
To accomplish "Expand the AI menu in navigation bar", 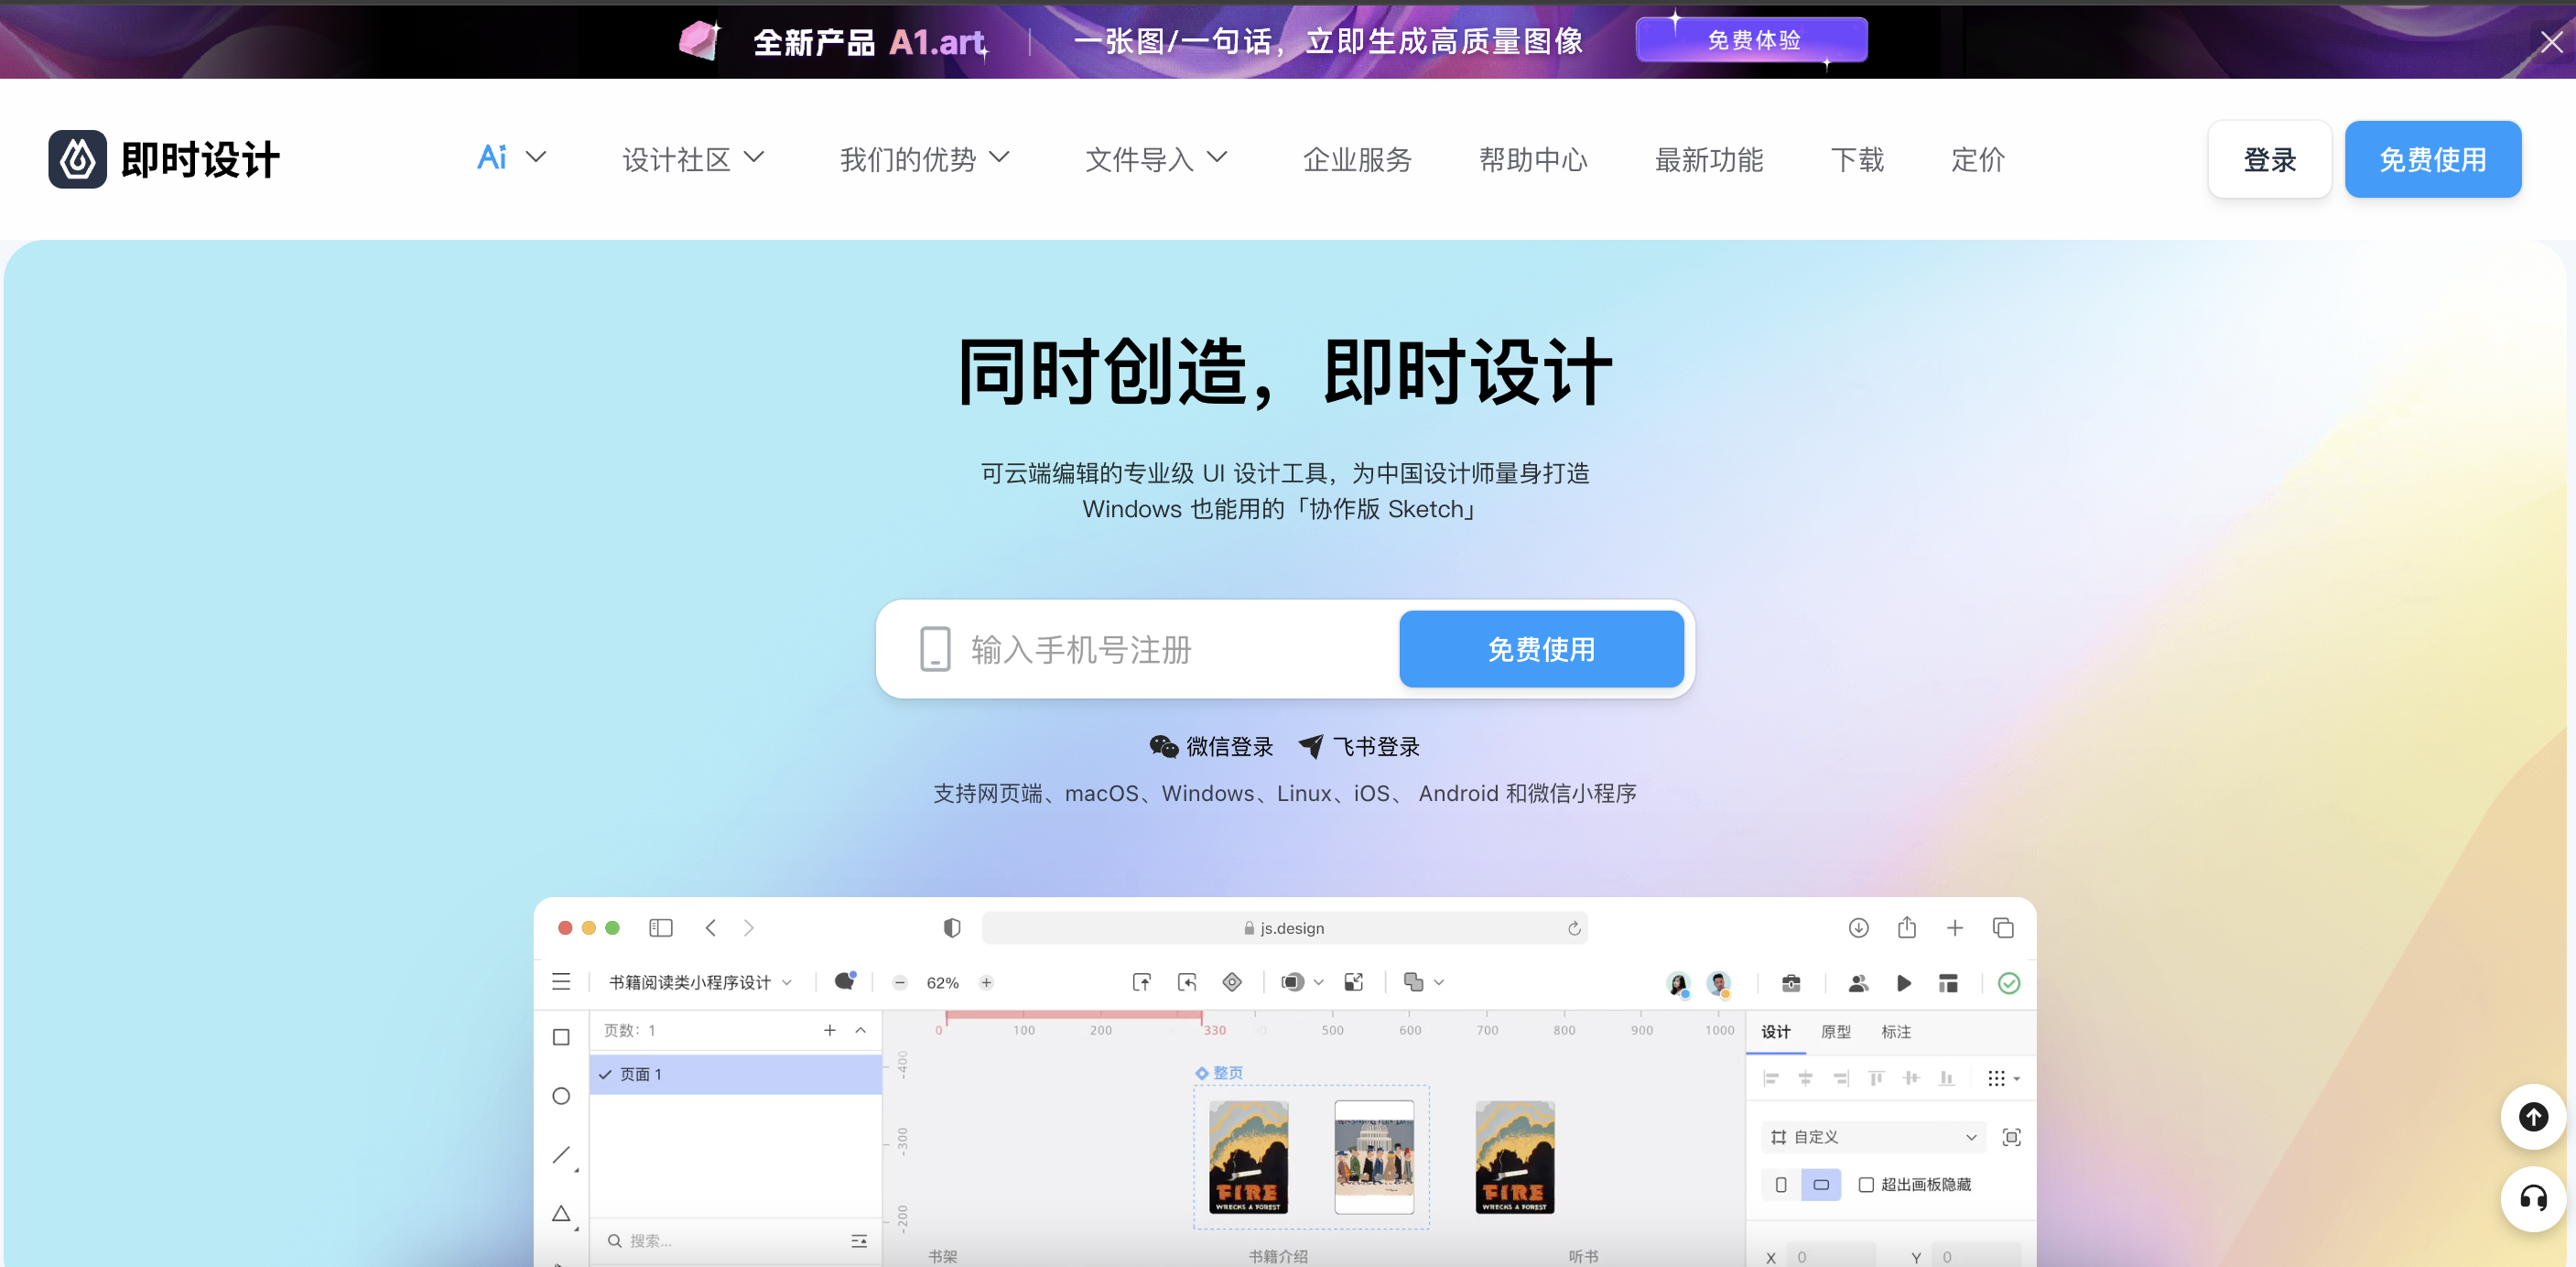I will tap(509, 157).
